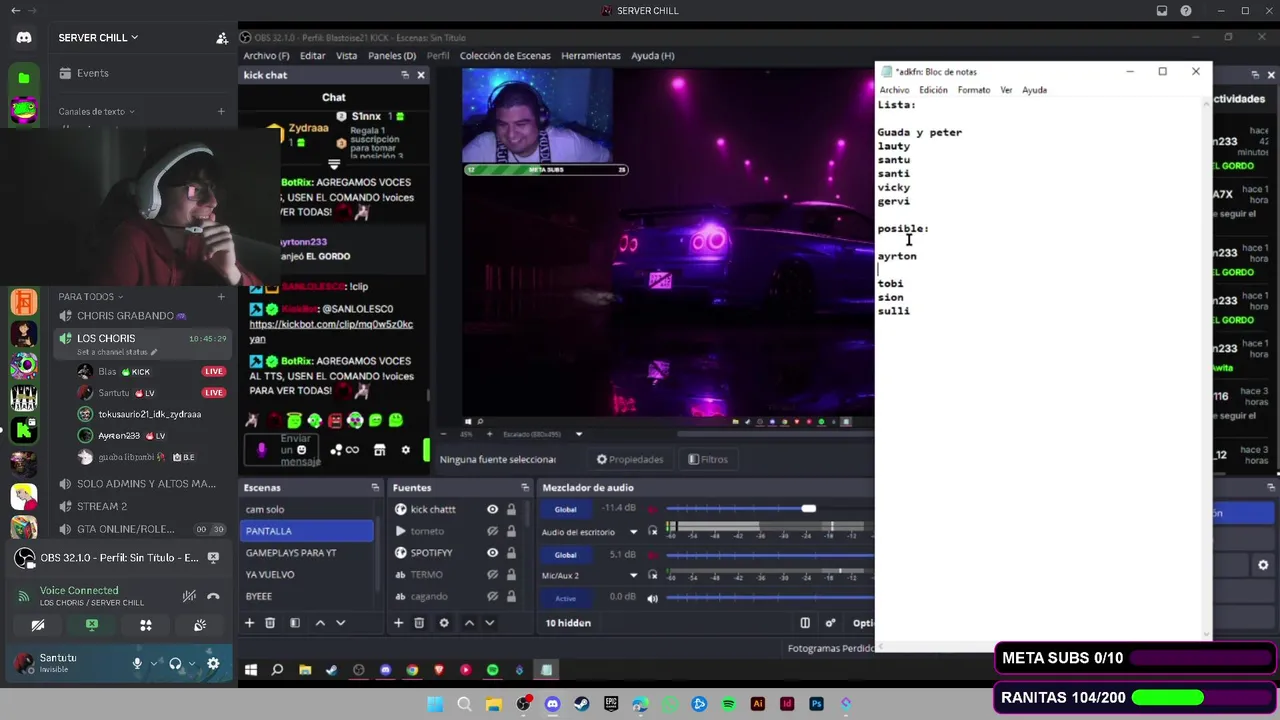
Task: Open Audio del escritorio options dropdown
Action: coord(634,532)
